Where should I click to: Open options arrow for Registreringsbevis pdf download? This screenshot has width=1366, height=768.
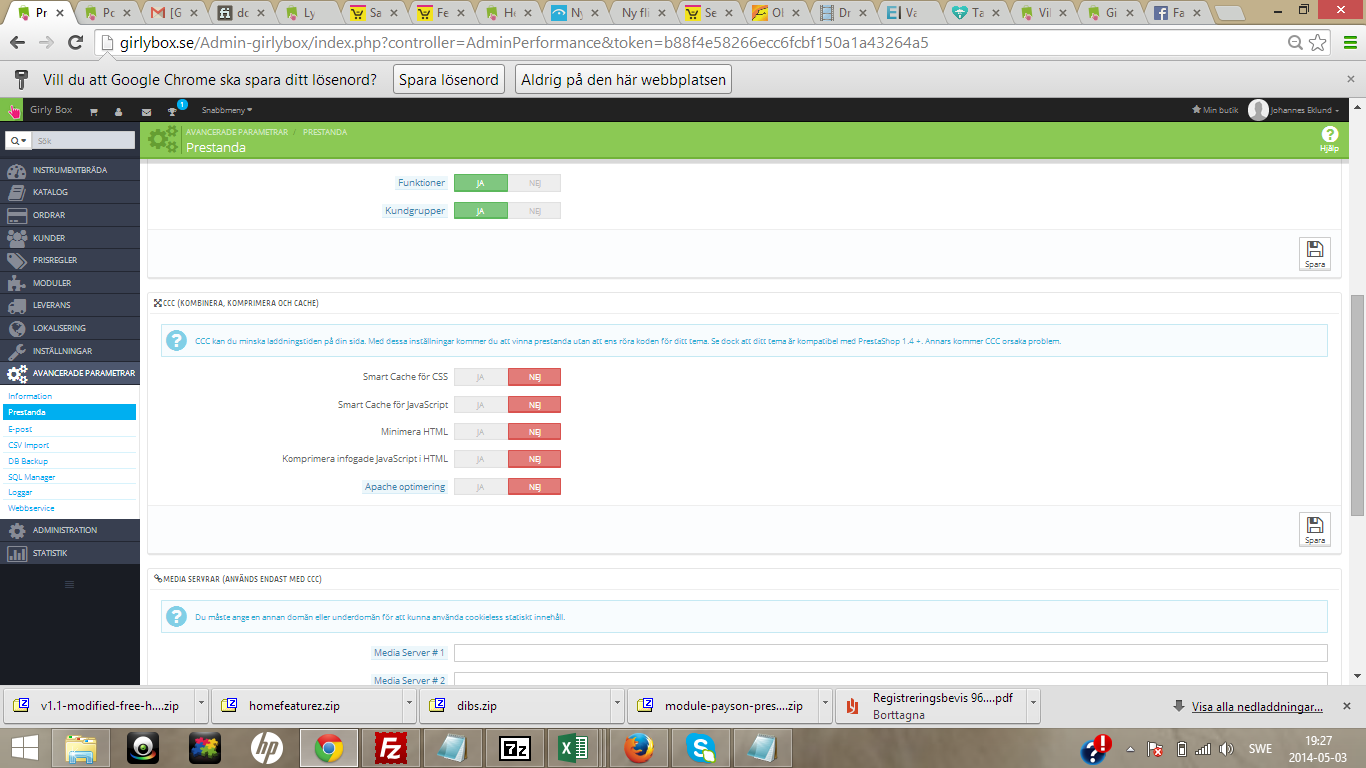[1033, 705]
